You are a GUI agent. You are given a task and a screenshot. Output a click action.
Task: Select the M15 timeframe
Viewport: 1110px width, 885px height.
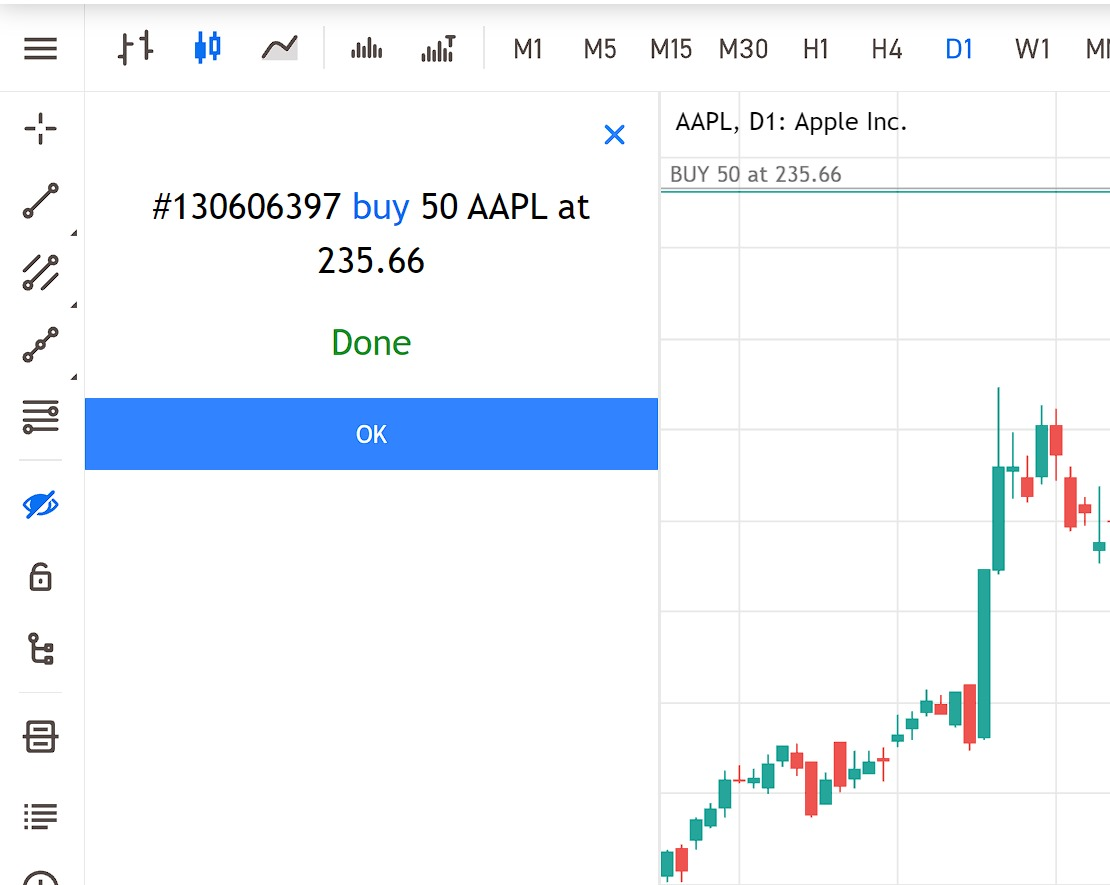pos(671,48)
